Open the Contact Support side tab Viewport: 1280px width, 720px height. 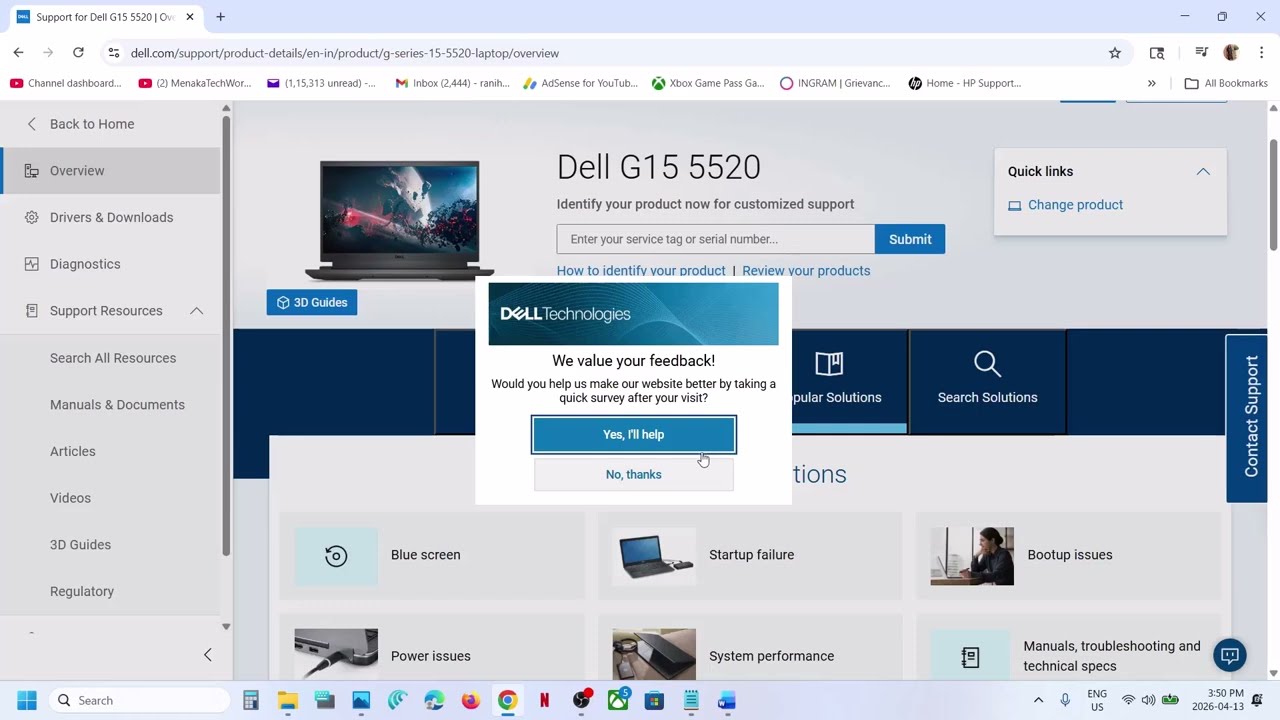pyautogui.click(x=1247, y=417)
